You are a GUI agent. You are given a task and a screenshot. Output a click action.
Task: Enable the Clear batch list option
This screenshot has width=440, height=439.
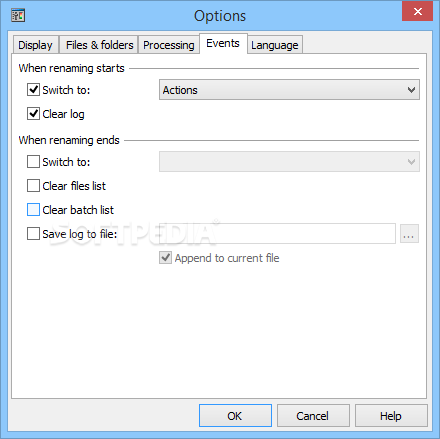point(33,210)
